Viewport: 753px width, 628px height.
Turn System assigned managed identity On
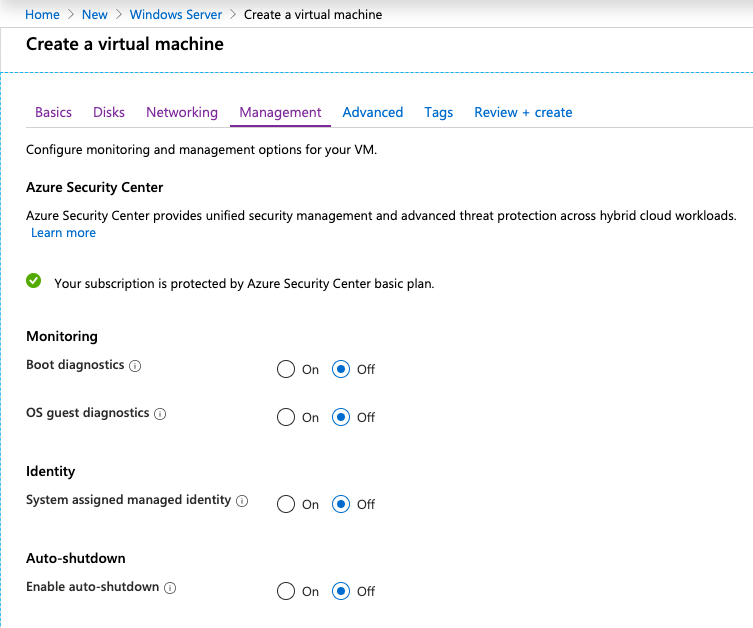click(x=286, y=504)
